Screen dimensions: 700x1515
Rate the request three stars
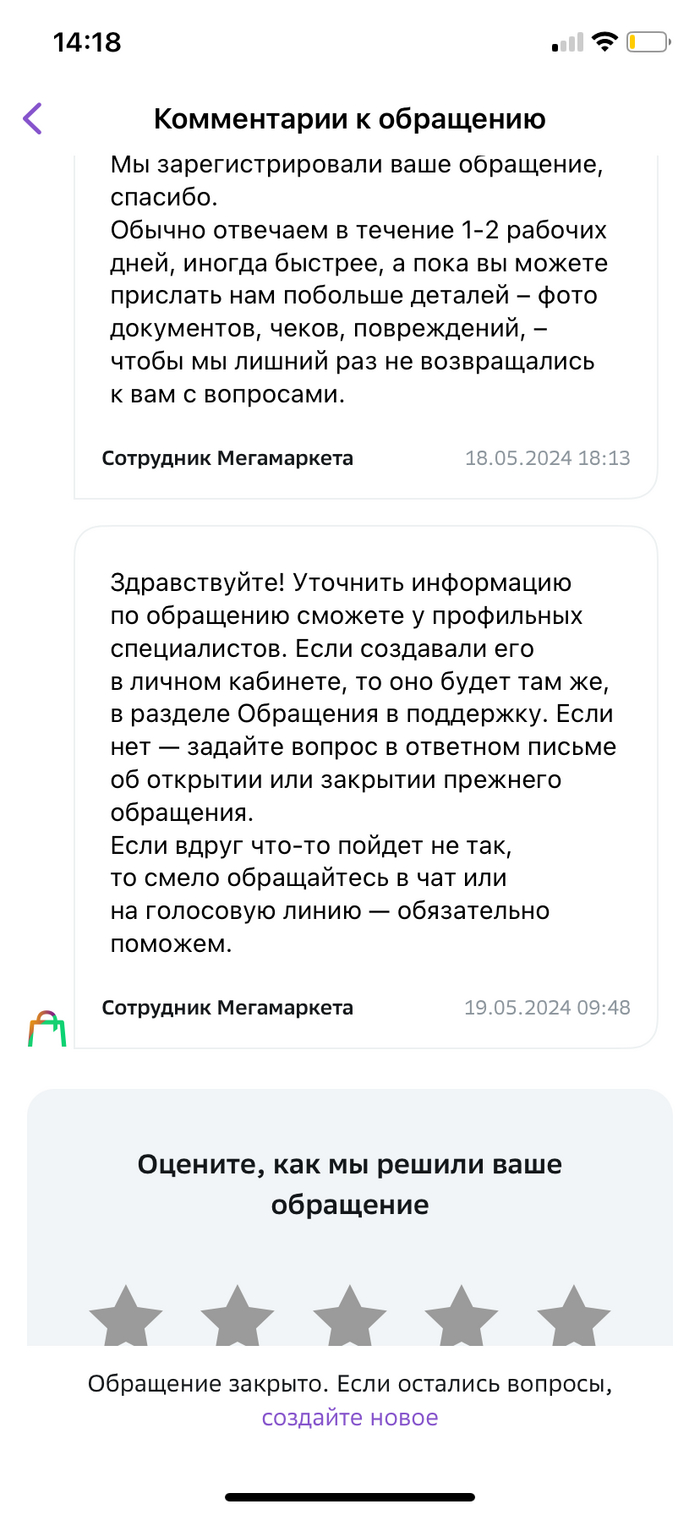click(x=350, y=1315)
